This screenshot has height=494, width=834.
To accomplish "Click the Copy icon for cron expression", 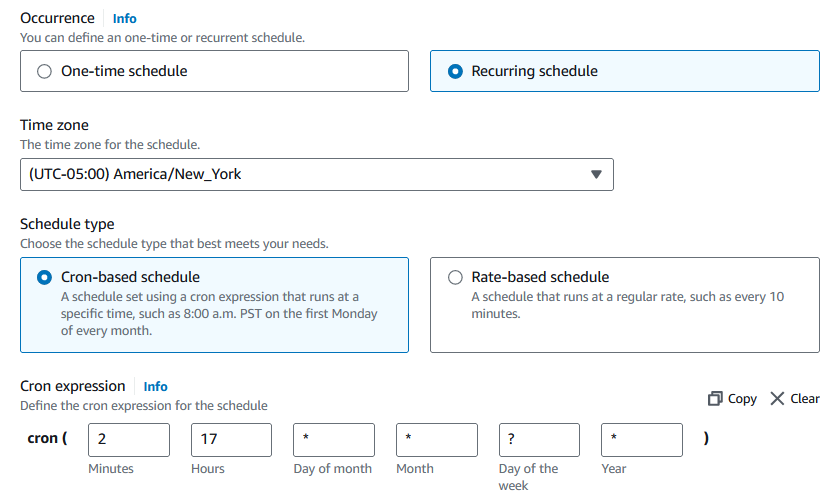I will coord(715,398).
